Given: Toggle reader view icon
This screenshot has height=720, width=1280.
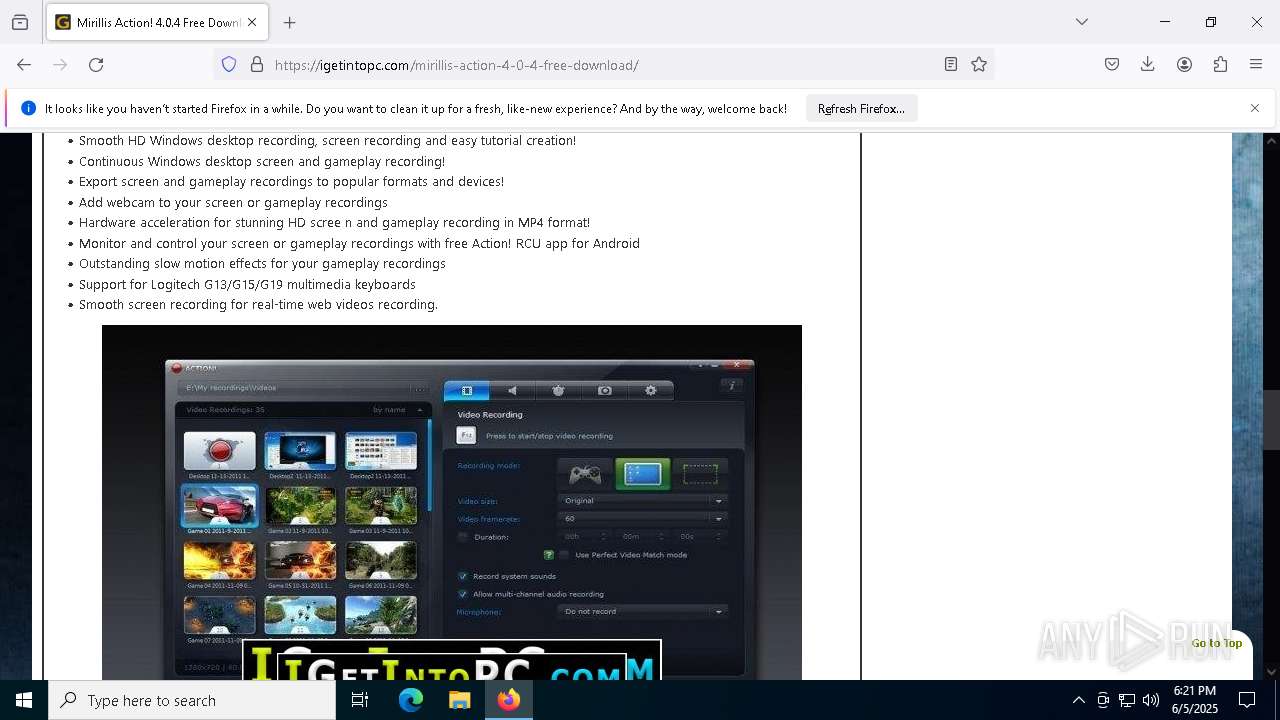Looking at the screenshot, I should click(x=951, y=64).
